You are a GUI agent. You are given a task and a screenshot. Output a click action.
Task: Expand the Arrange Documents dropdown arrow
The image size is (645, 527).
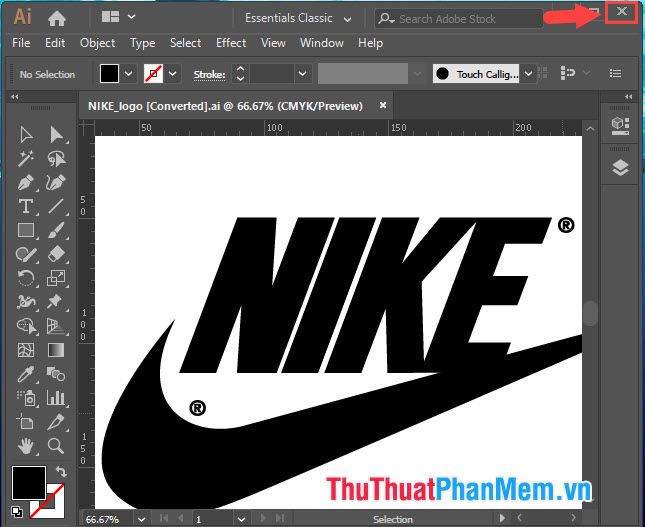[132, 17]
